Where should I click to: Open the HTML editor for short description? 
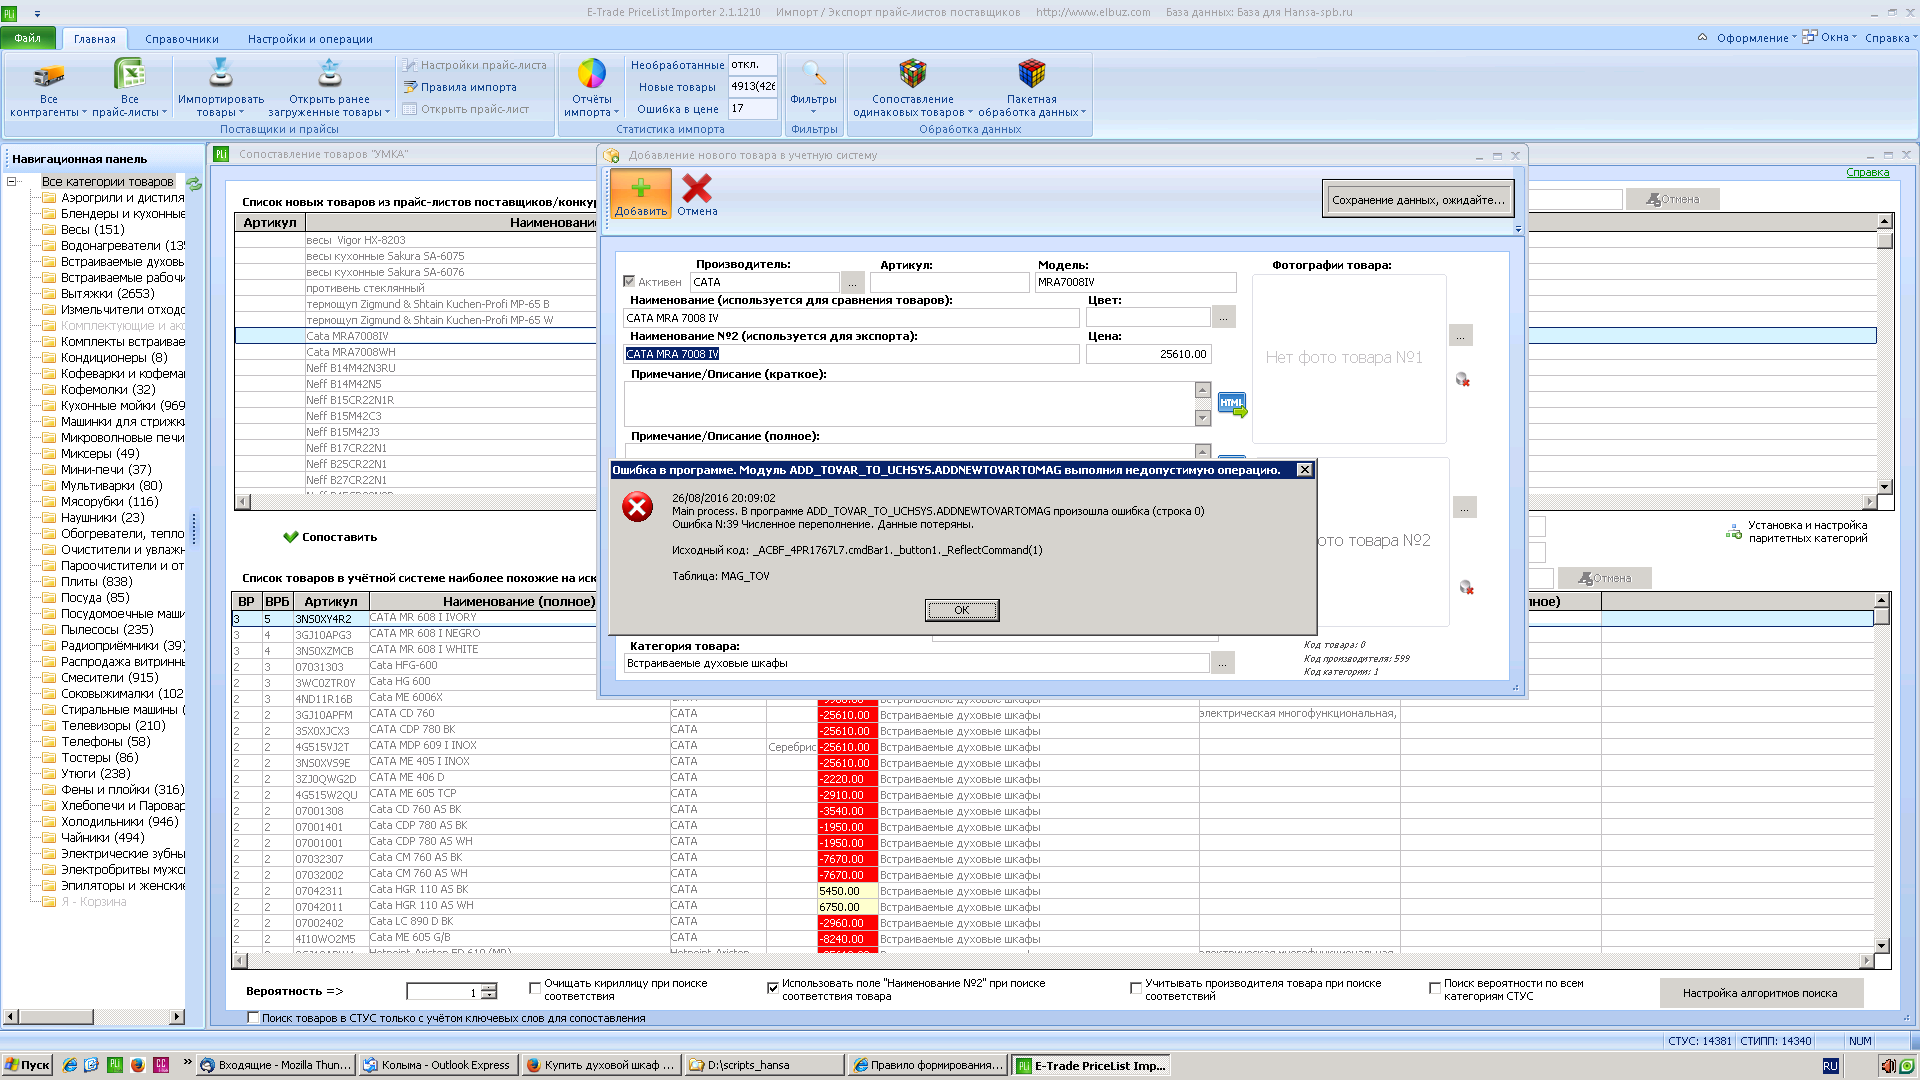tap(1232, 404)
